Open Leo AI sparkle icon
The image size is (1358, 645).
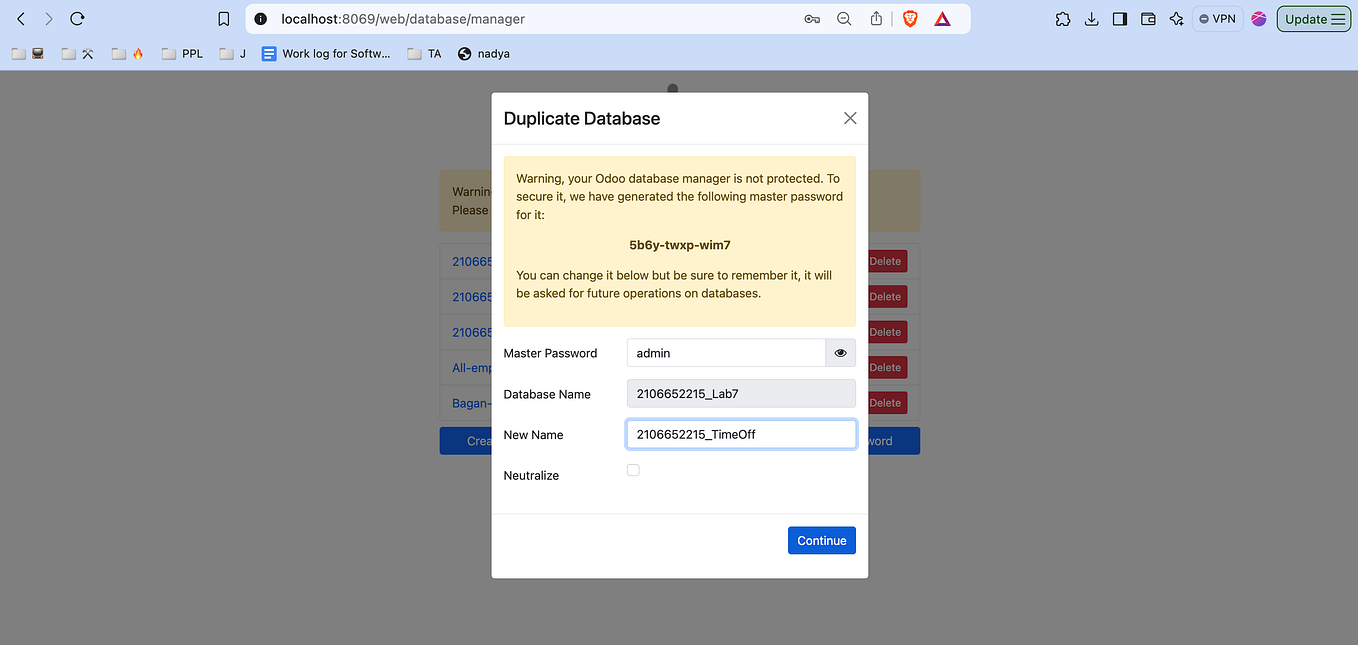[1176, 18]
